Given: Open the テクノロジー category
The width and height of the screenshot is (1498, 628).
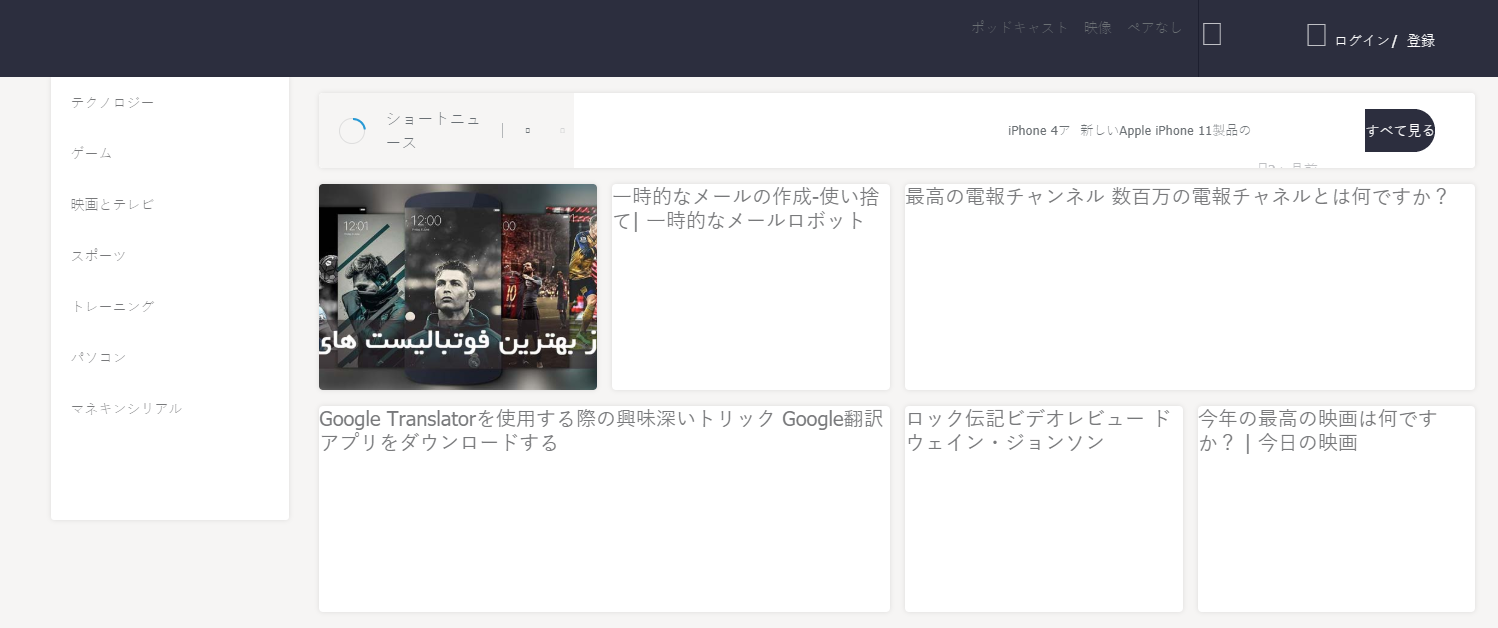Looking at the screenshot, I should (x=113, y=102).
